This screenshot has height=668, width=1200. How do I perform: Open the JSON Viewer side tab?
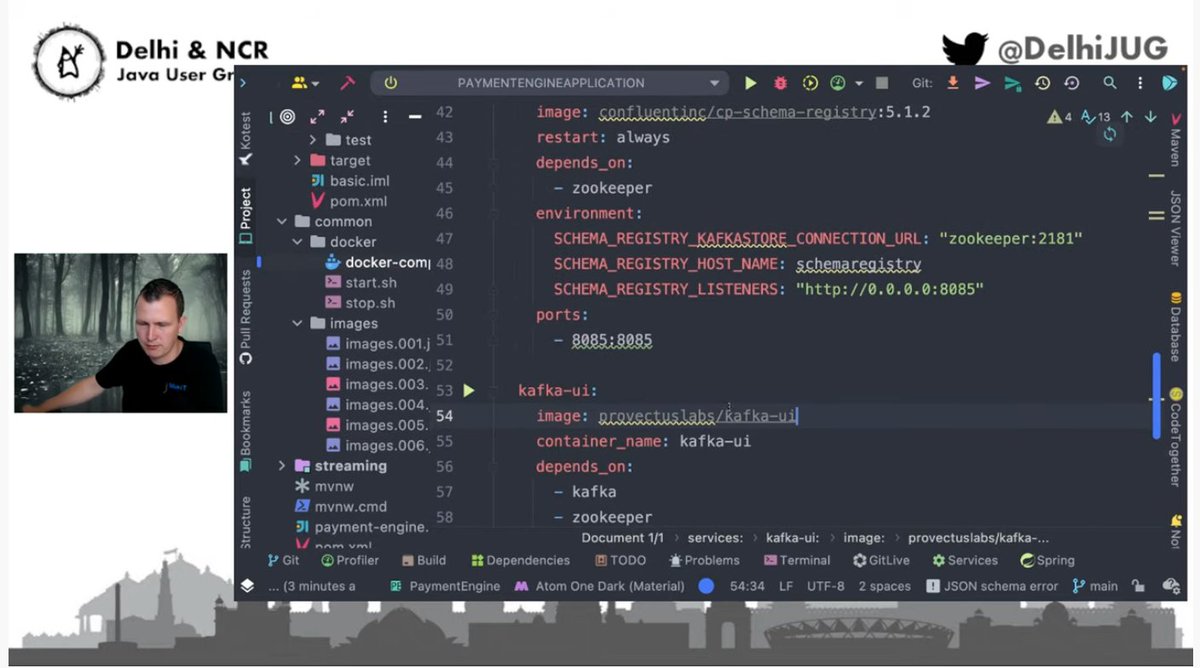pyautogui.click(x=1175, y=229)
